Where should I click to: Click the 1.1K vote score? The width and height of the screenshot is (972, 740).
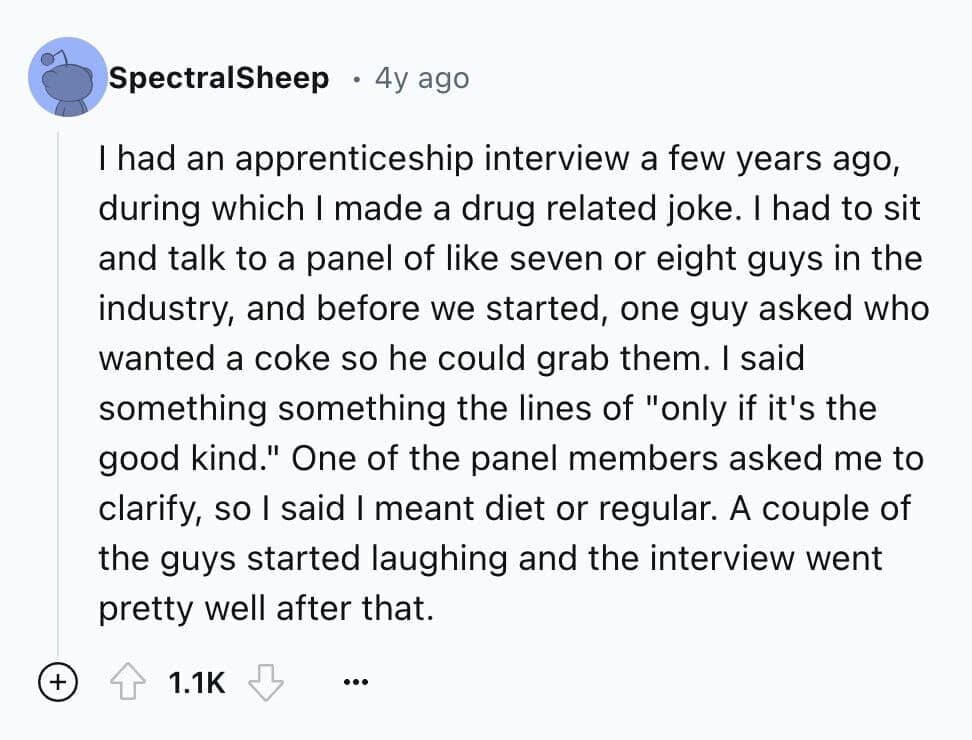197,684
